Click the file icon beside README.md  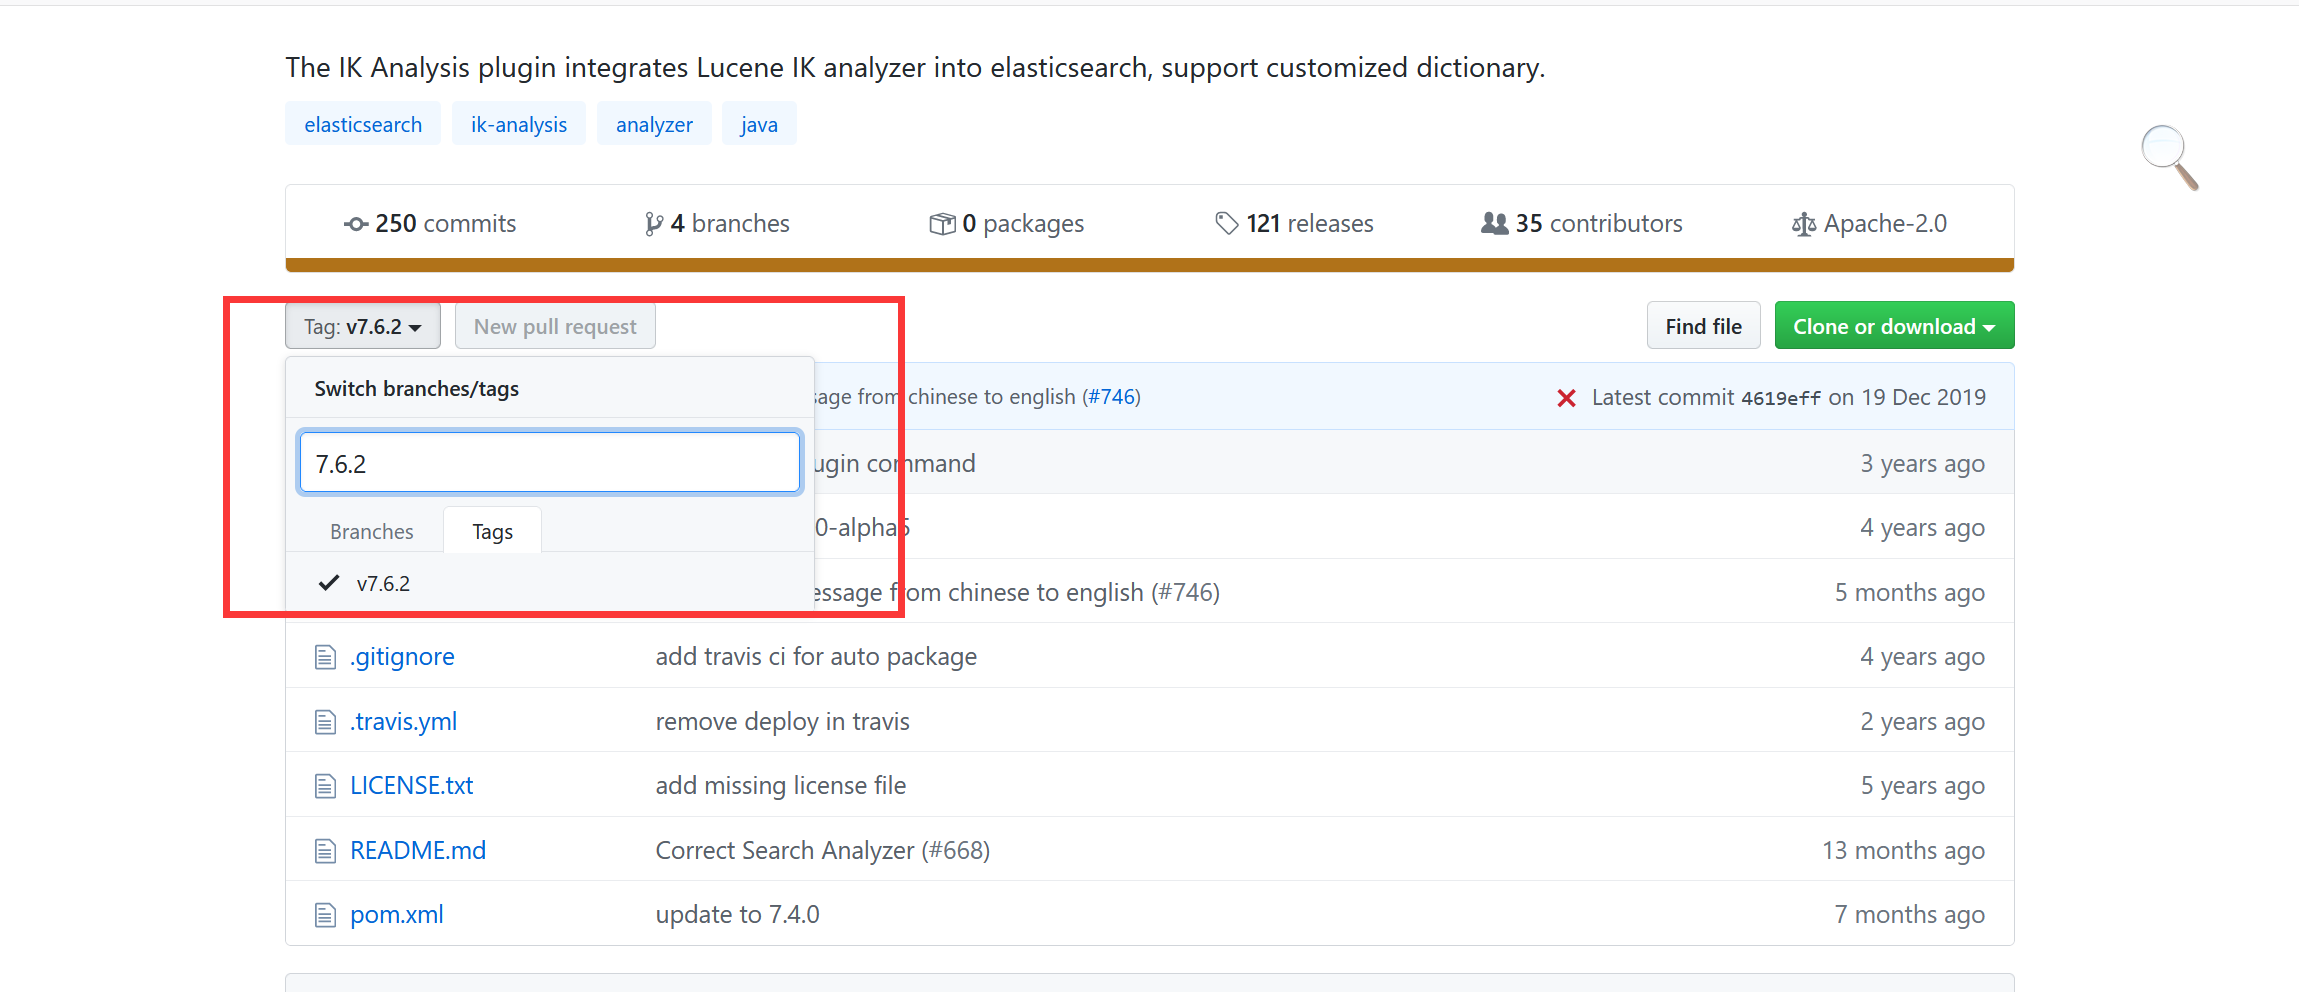325,850
